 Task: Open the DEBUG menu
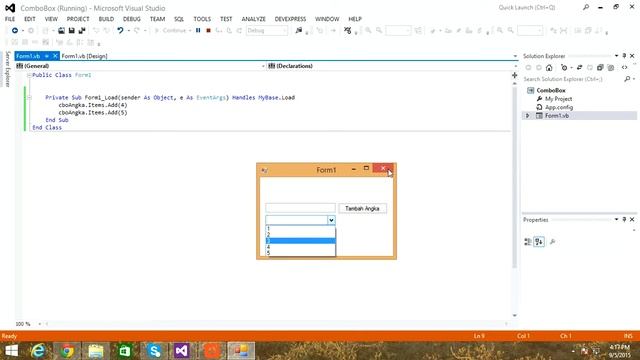131,19
